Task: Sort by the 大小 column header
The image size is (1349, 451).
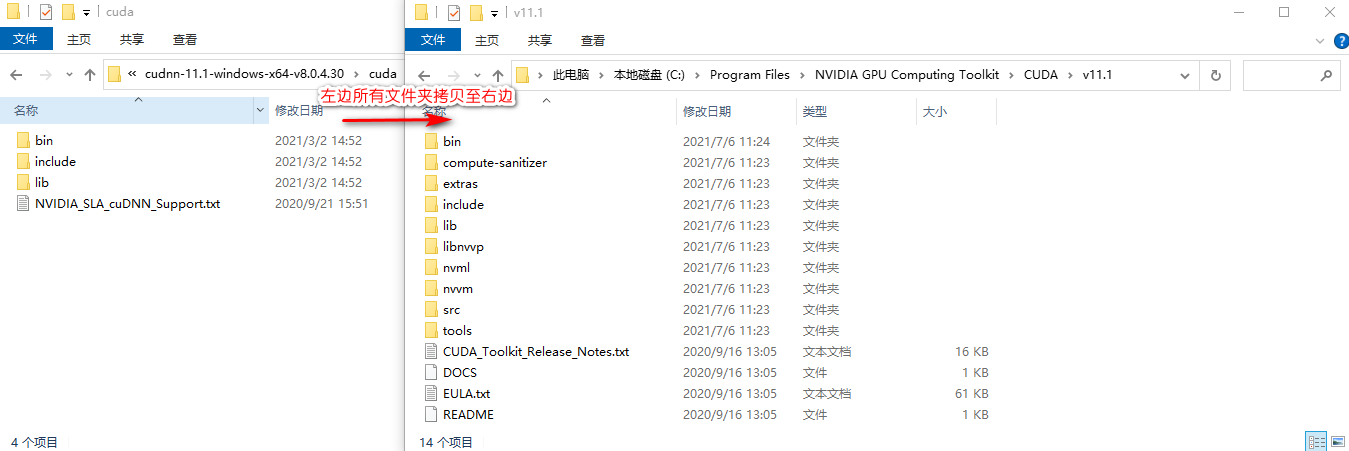Action: (x=935, y=112)
